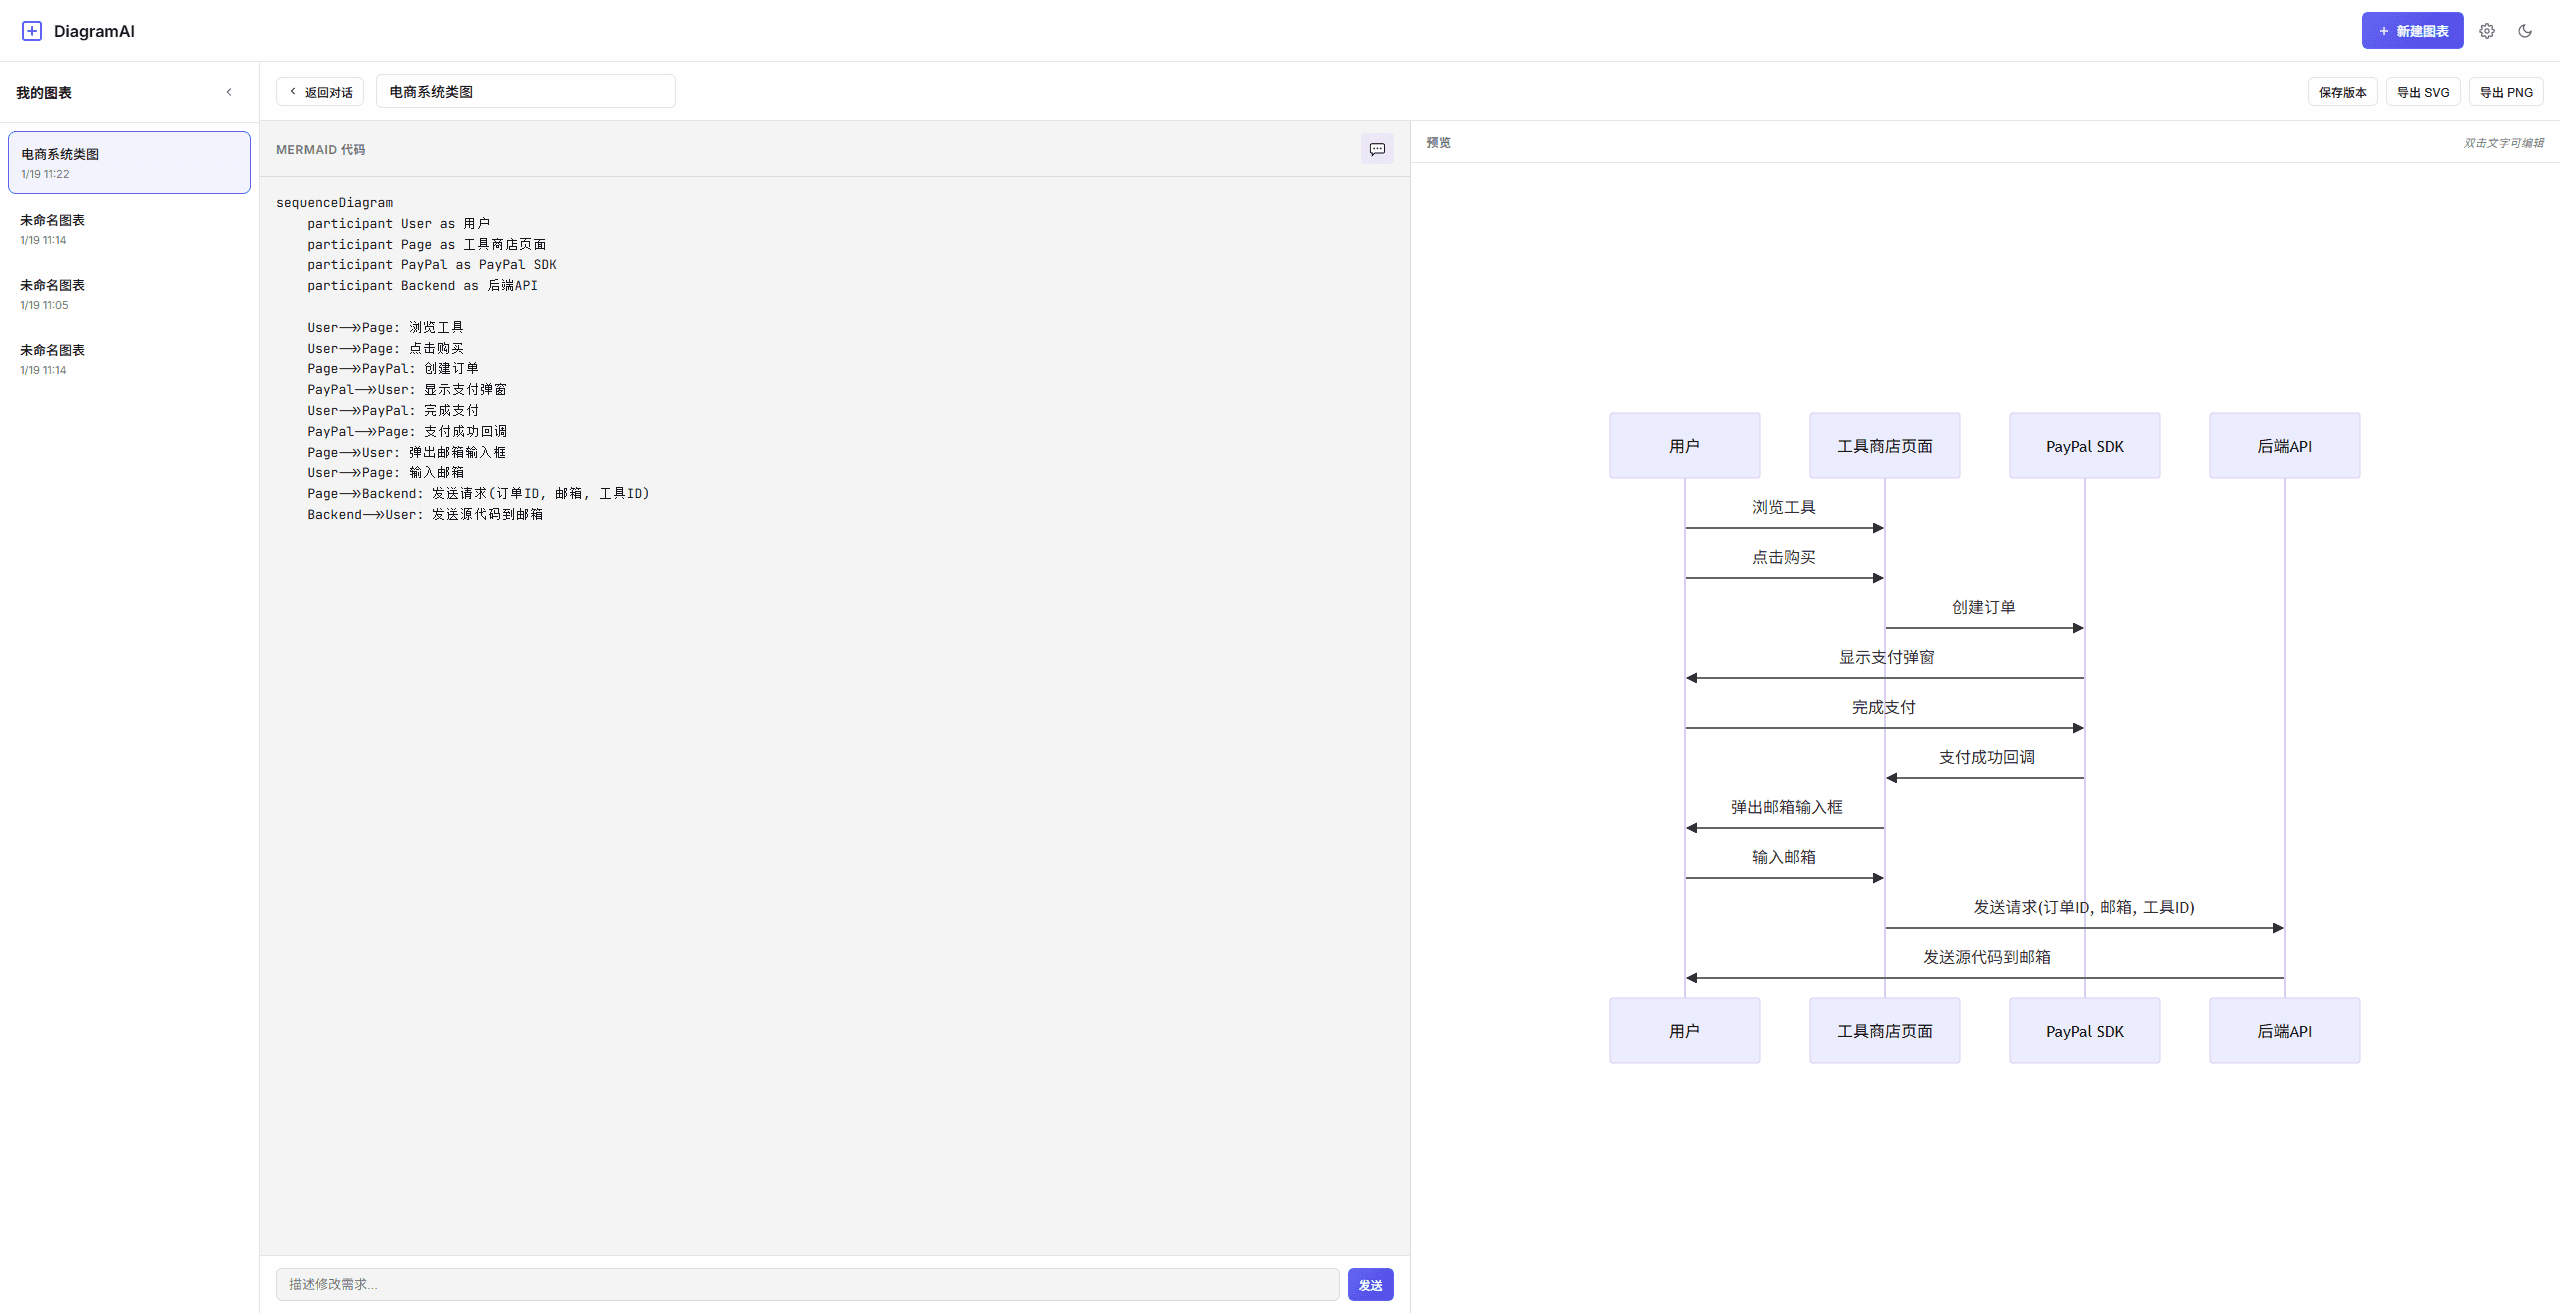Click the diagram title input field
This screenshot has width=2560, height=1313.
pos(525,92)
